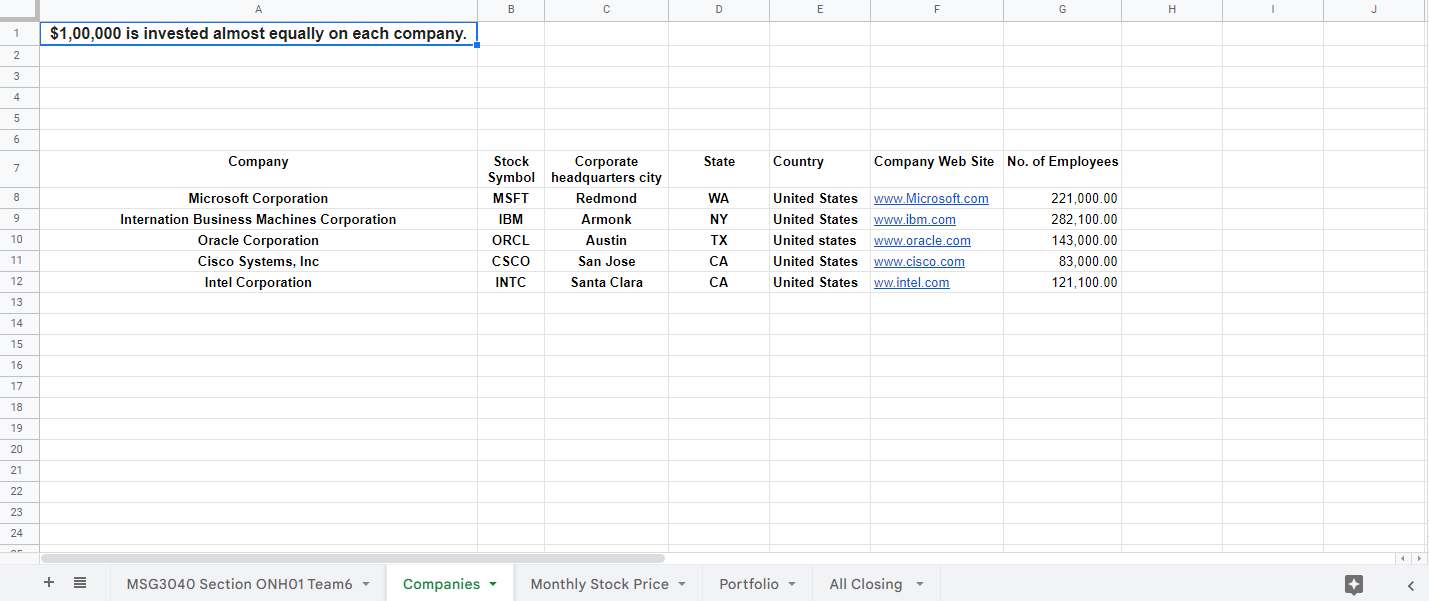
Task: Open All Closing tab dropdown arrow
Action: [x=920, y=585]
